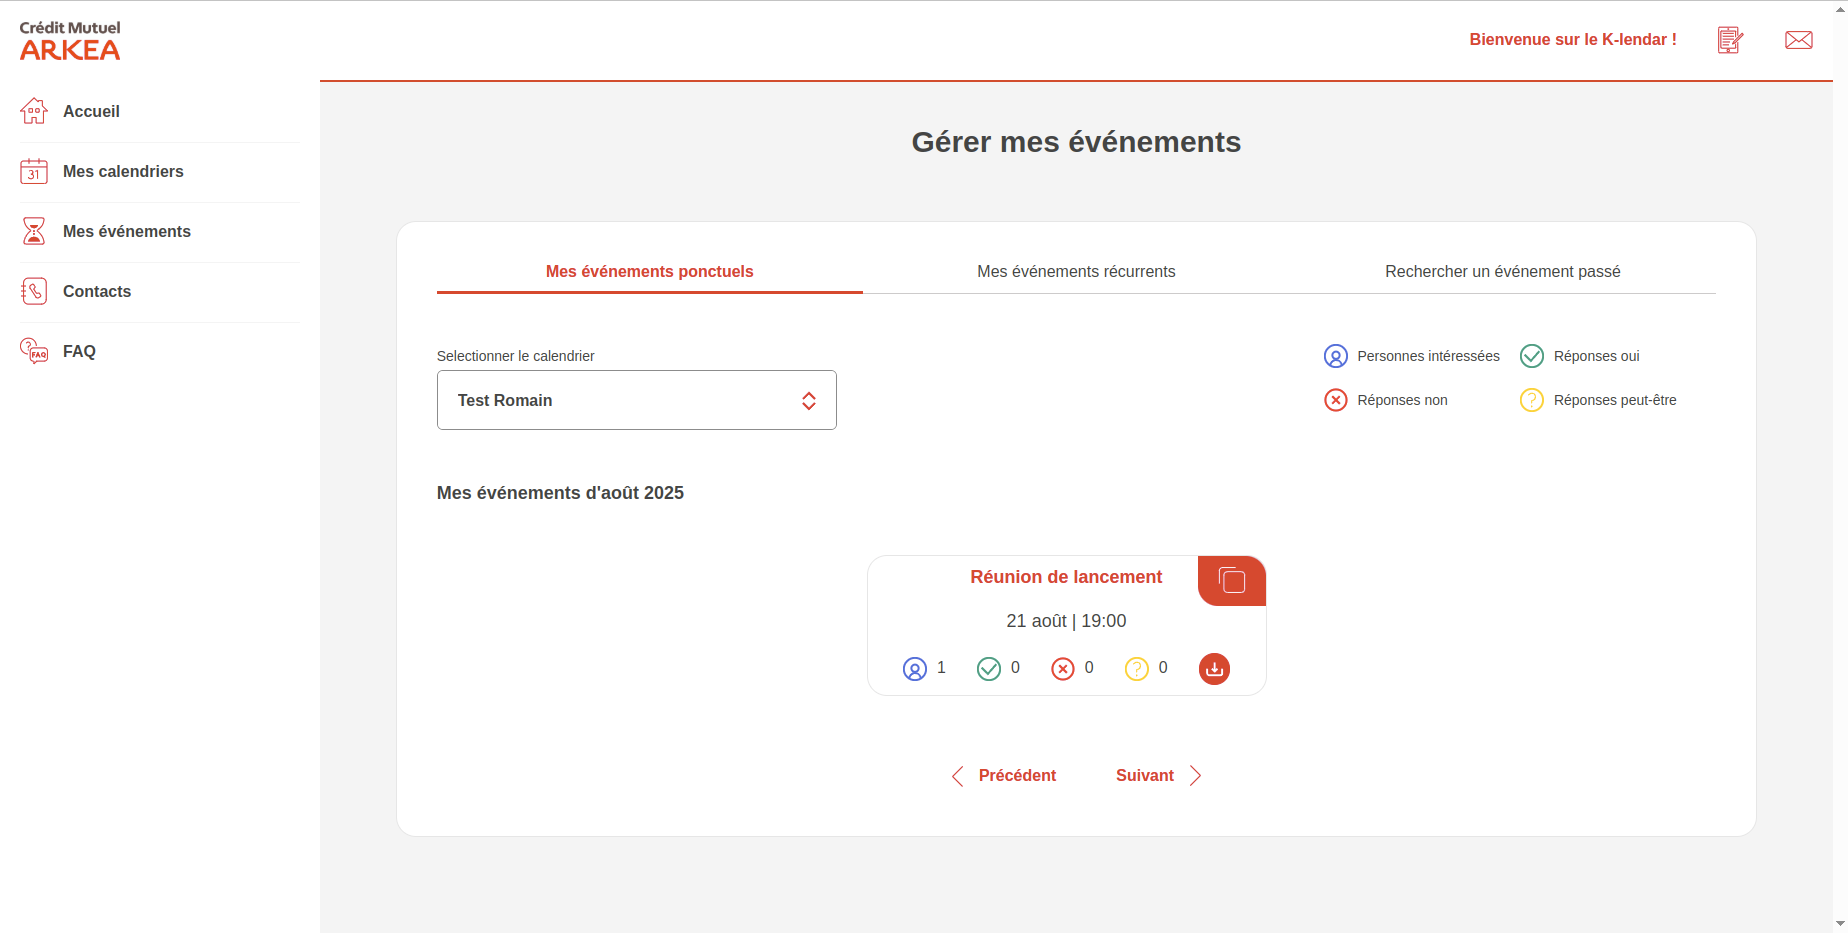Switch to Mes événements récurrents tab

tap(1076, 272)
